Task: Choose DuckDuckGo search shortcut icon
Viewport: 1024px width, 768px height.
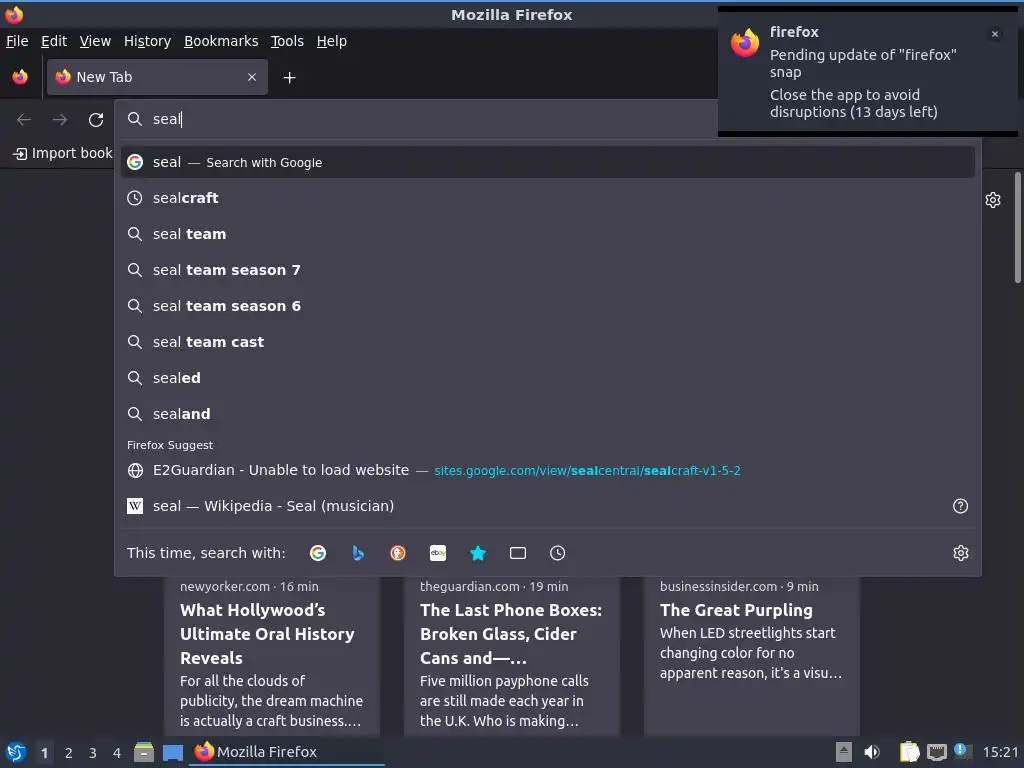Action: click(x=398, y=553)
